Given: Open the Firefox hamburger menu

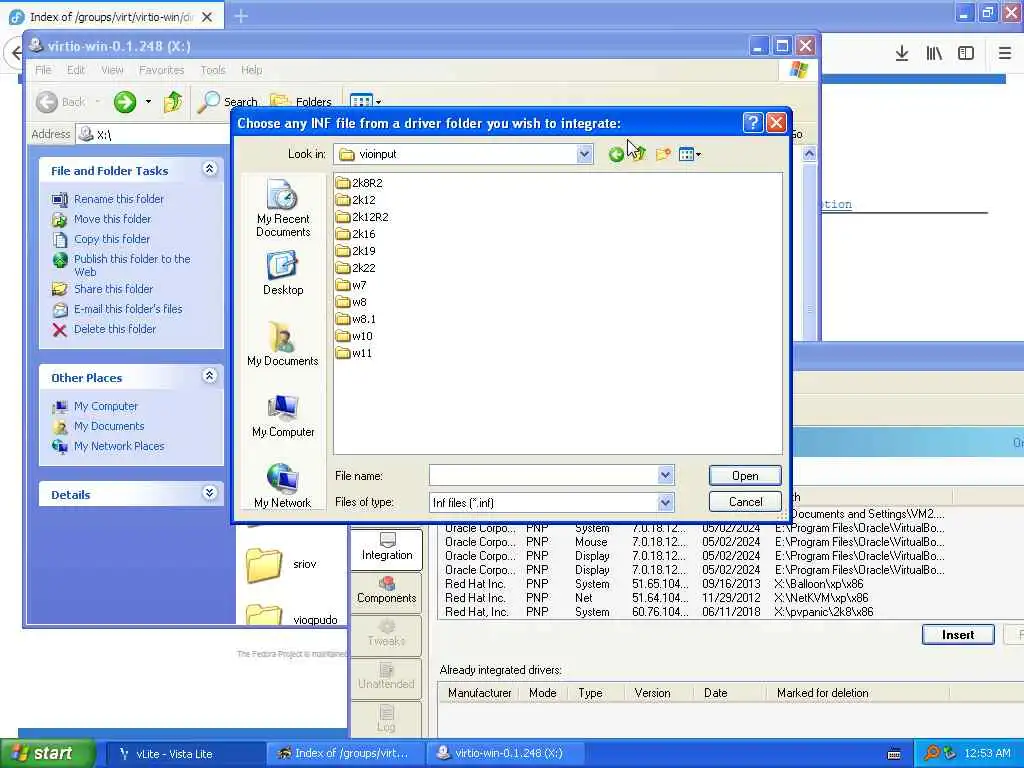Looking at the screenshot, I should click(x=1004, y=54).
